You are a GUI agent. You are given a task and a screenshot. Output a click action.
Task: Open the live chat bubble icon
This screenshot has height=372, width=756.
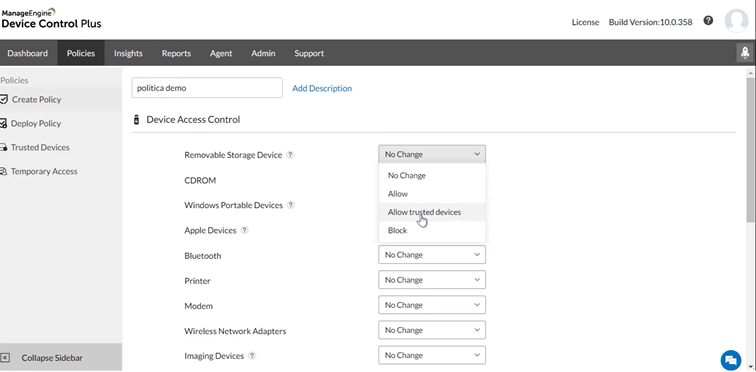click(x=731, y=360)
